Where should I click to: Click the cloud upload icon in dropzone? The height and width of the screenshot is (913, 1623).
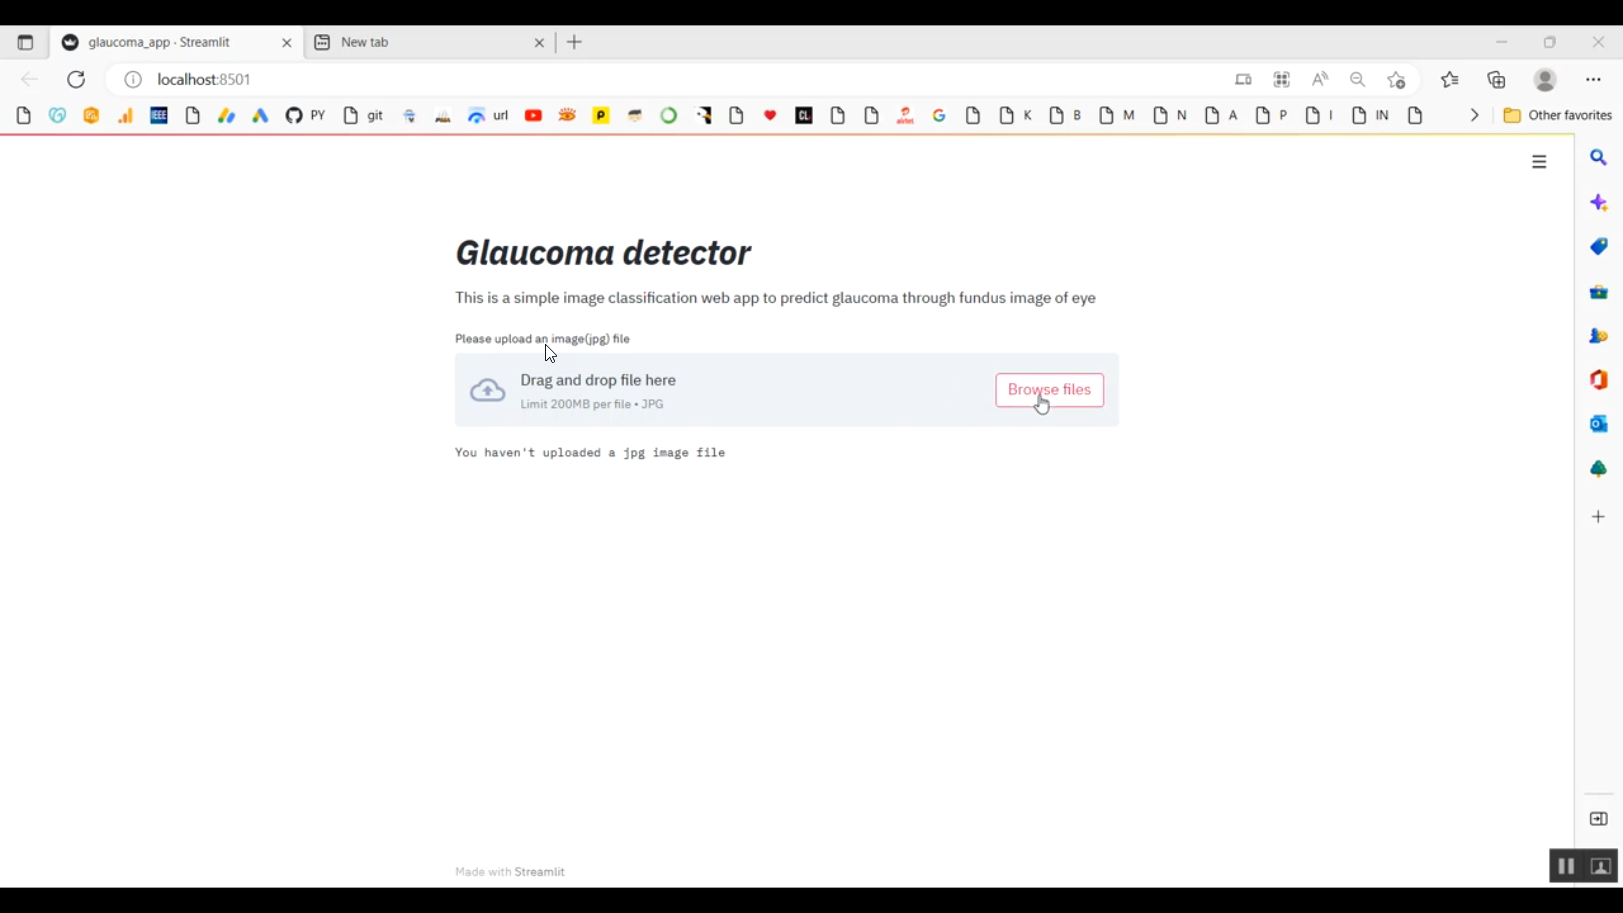tap(488, 390)
